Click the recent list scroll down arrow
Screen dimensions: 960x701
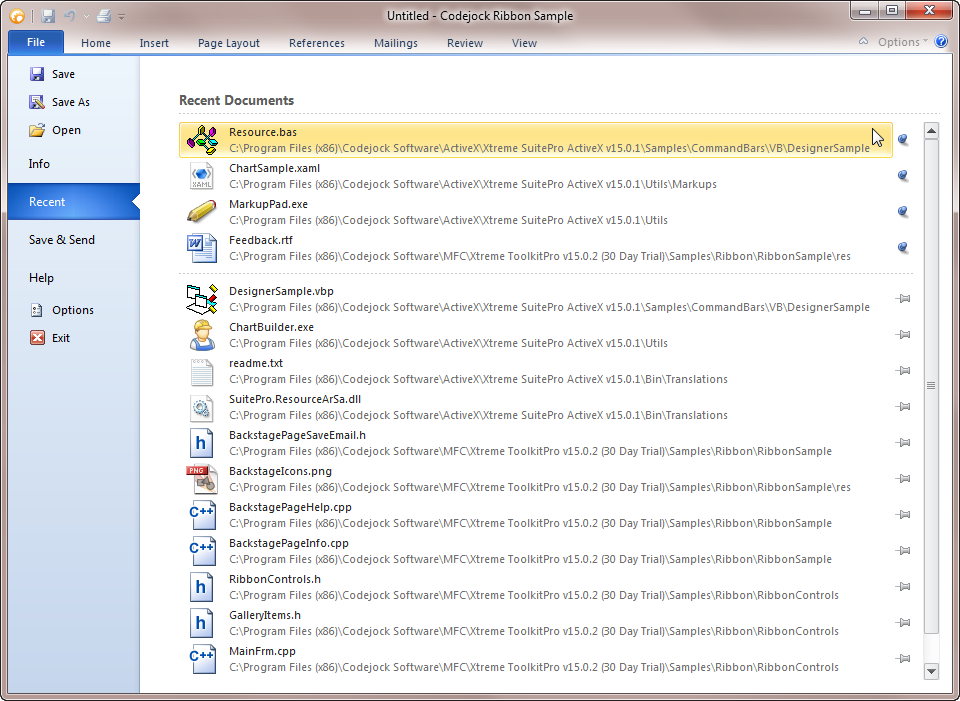pos(931,671)
